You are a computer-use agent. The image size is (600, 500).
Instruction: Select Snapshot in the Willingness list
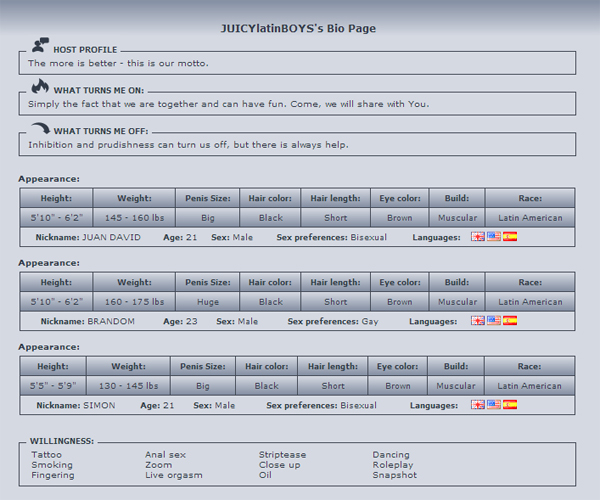[x=394, y=475]
